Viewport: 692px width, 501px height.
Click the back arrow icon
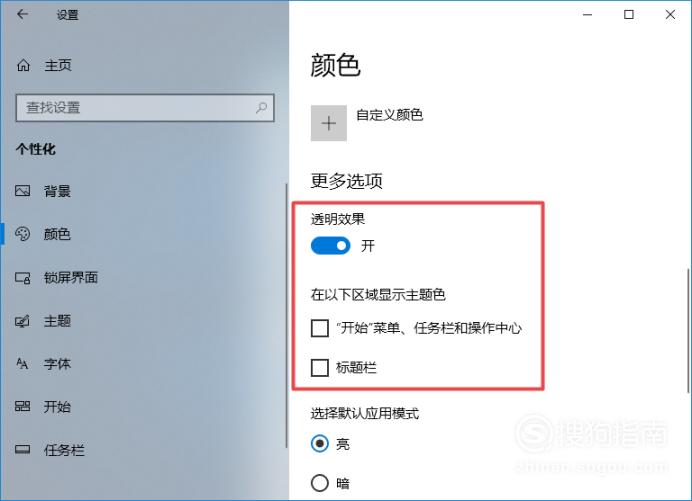click(x=23, y=15)
